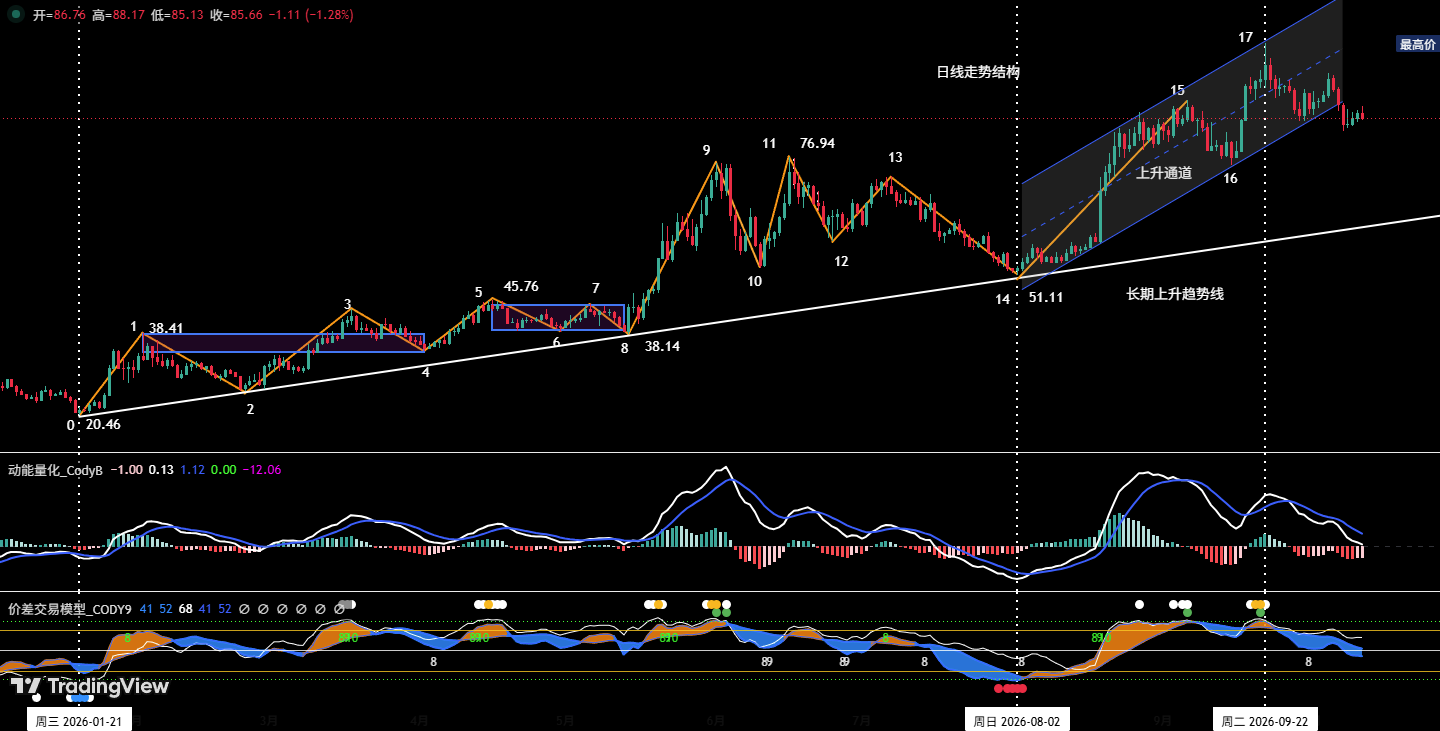Viewport: 1440px width, 731px height.
Task: Click the wave number 10 label
Action: click(754, 281)
